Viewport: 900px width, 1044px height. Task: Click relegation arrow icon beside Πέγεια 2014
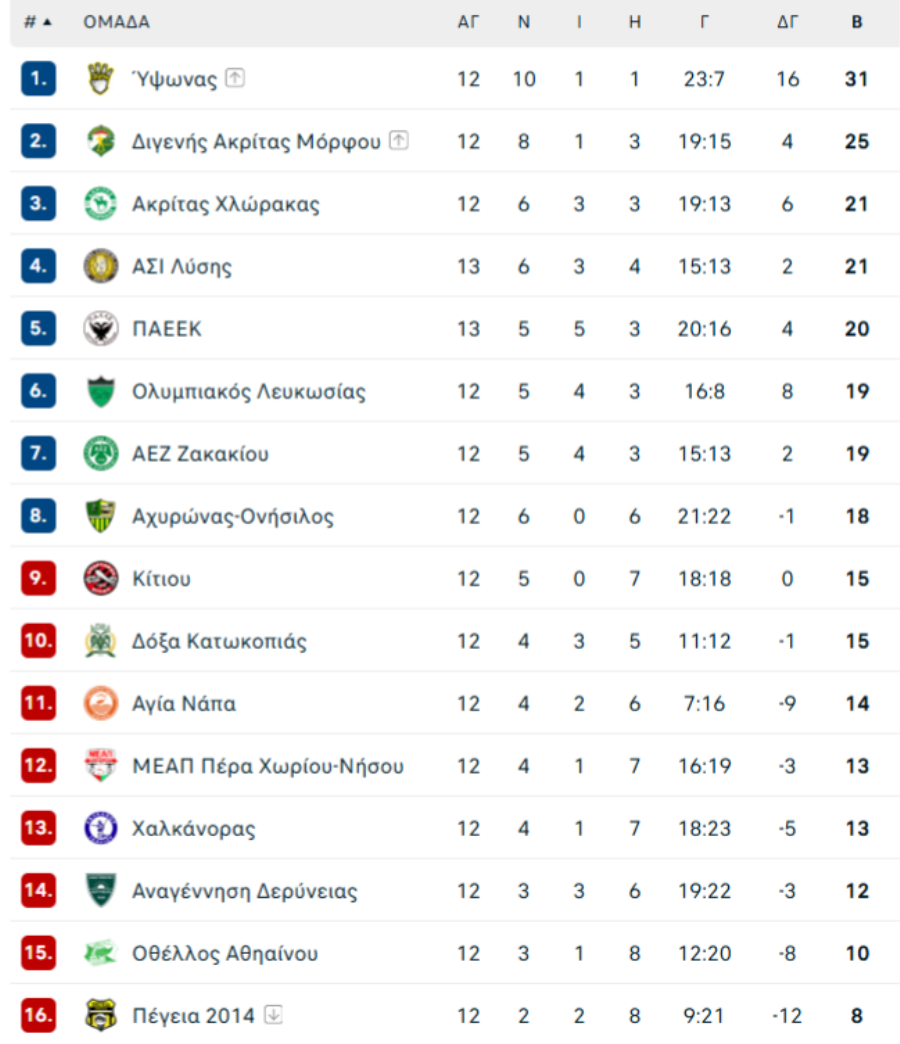(274, 1014)
